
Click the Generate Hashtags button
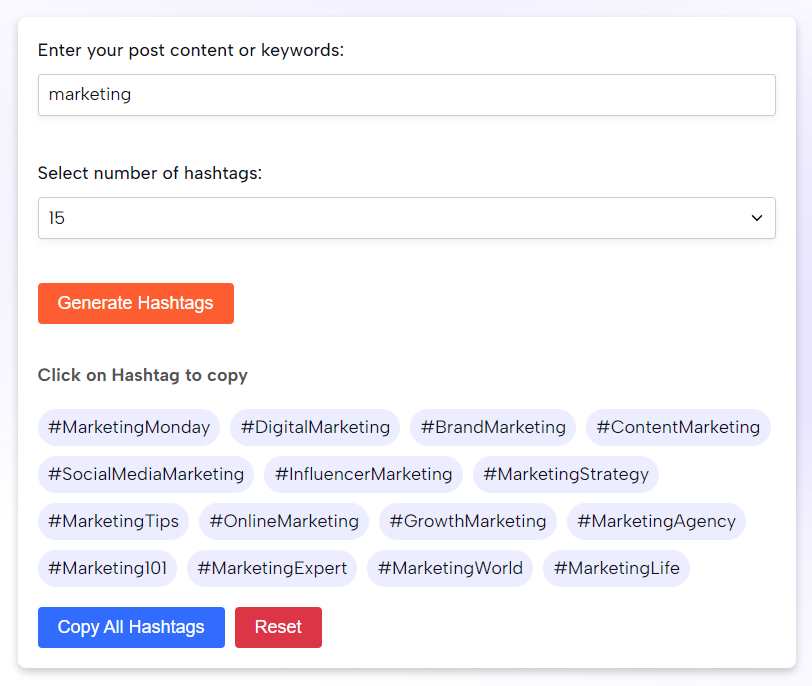[x=136, y=303]
